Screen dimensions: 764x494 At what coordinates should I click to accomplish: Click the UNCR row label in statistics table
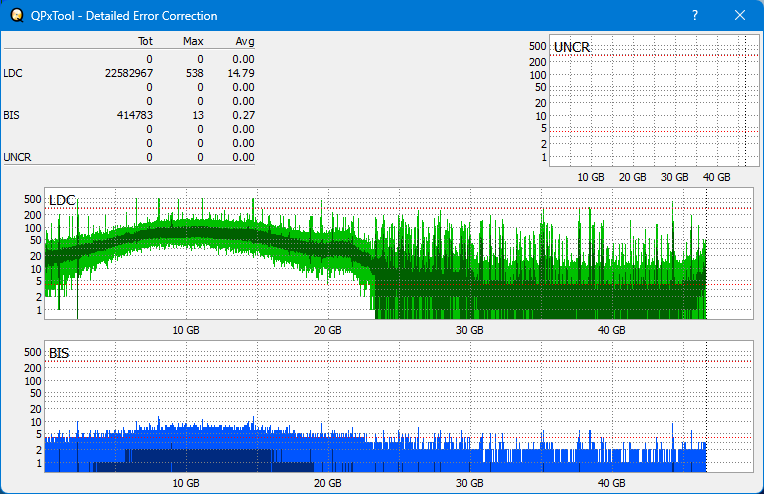(16, 157)
